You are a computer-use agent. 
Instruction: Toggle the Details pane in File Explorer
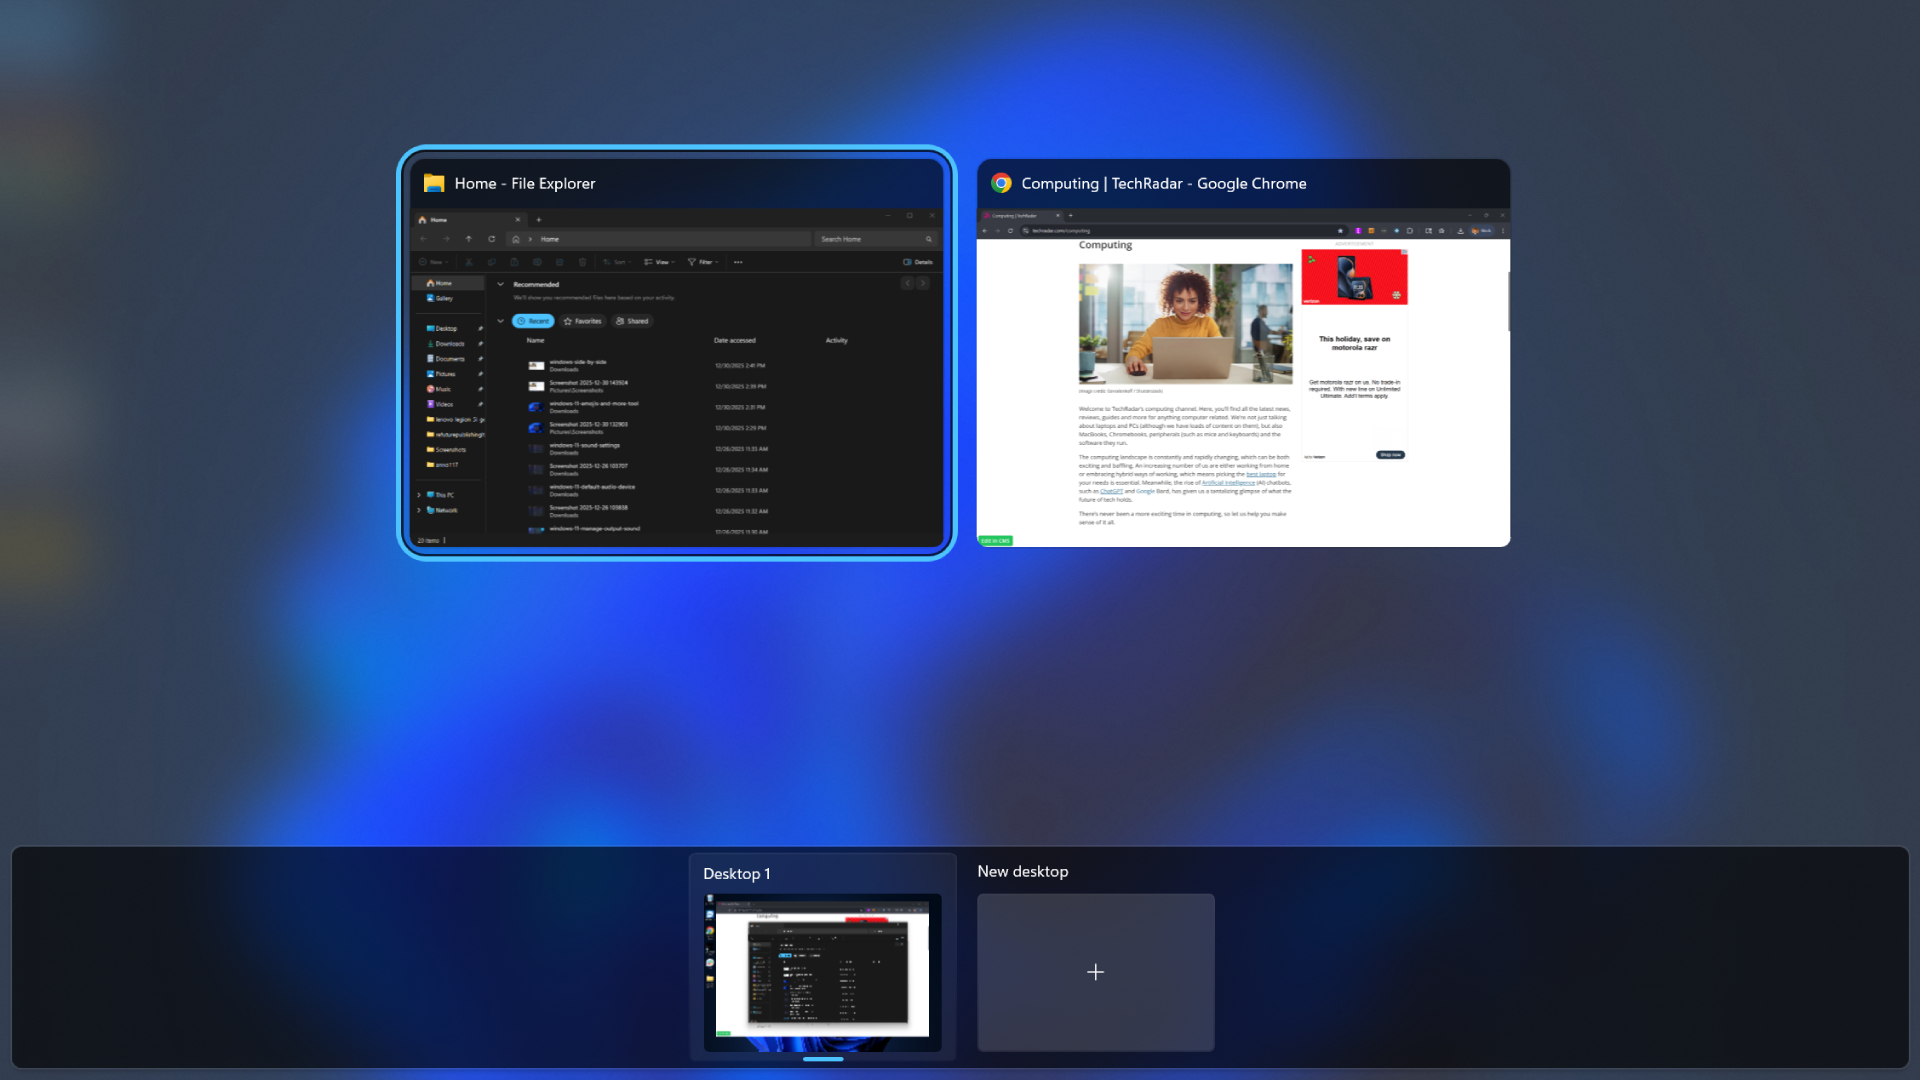tap(920, 262)
